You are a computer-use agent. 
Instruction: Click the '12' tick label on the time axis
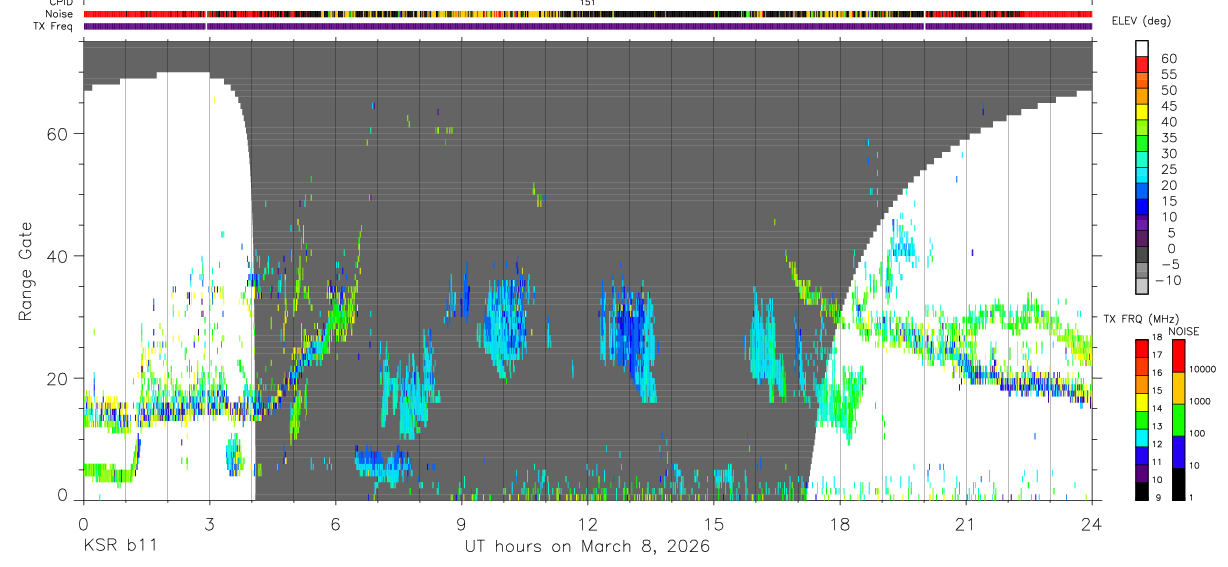(587, 523)
